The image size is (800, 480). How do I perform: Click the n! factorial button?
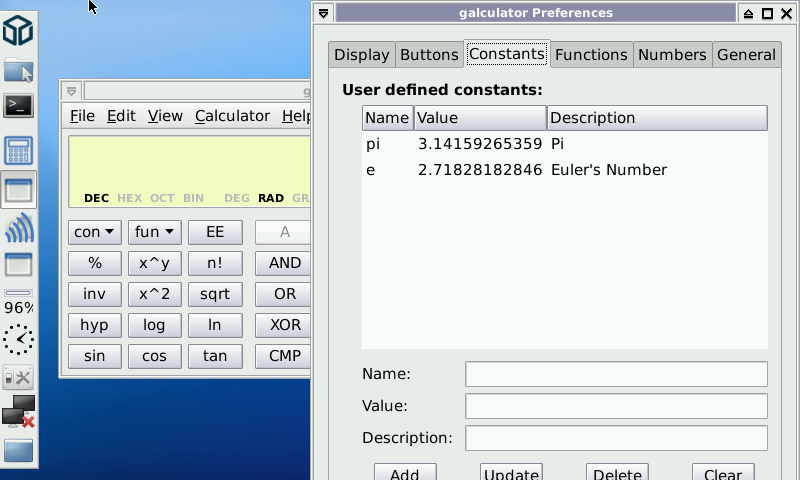pyautogui.click(x=215, y=263)
